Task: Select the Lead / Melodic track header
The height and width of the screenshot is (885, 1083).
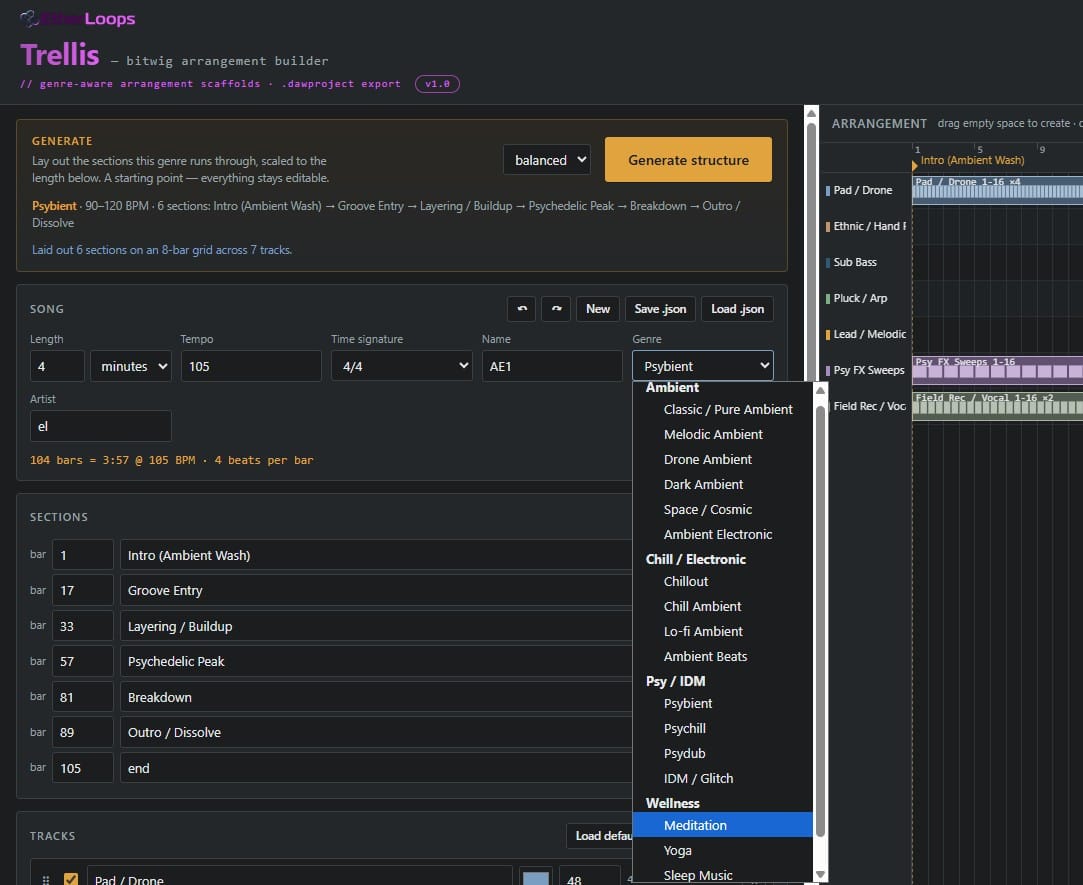Action: 866,334
